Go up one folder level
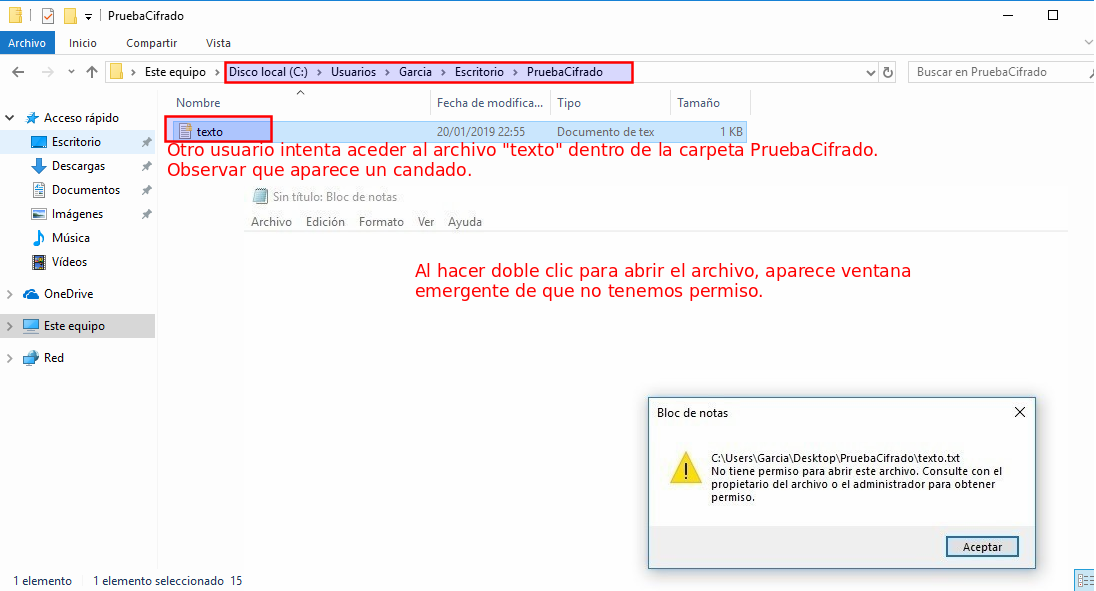Screen dimensions: 1096x591 tap(92, 72)
